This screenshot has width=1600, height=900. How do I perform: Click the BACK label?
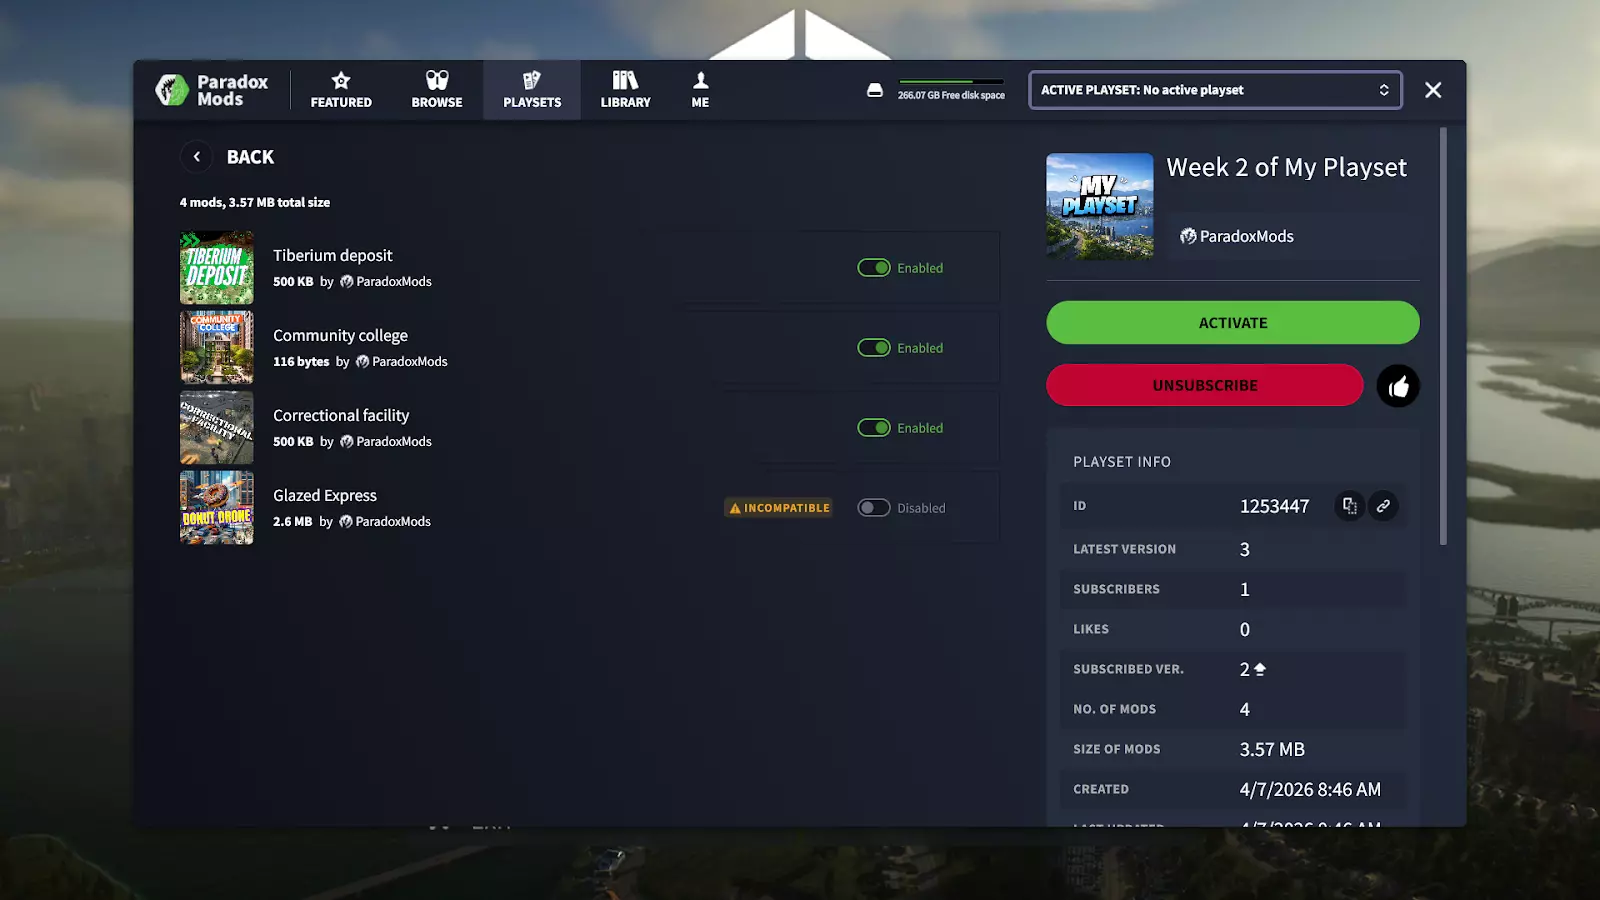[x=250, y=157]
